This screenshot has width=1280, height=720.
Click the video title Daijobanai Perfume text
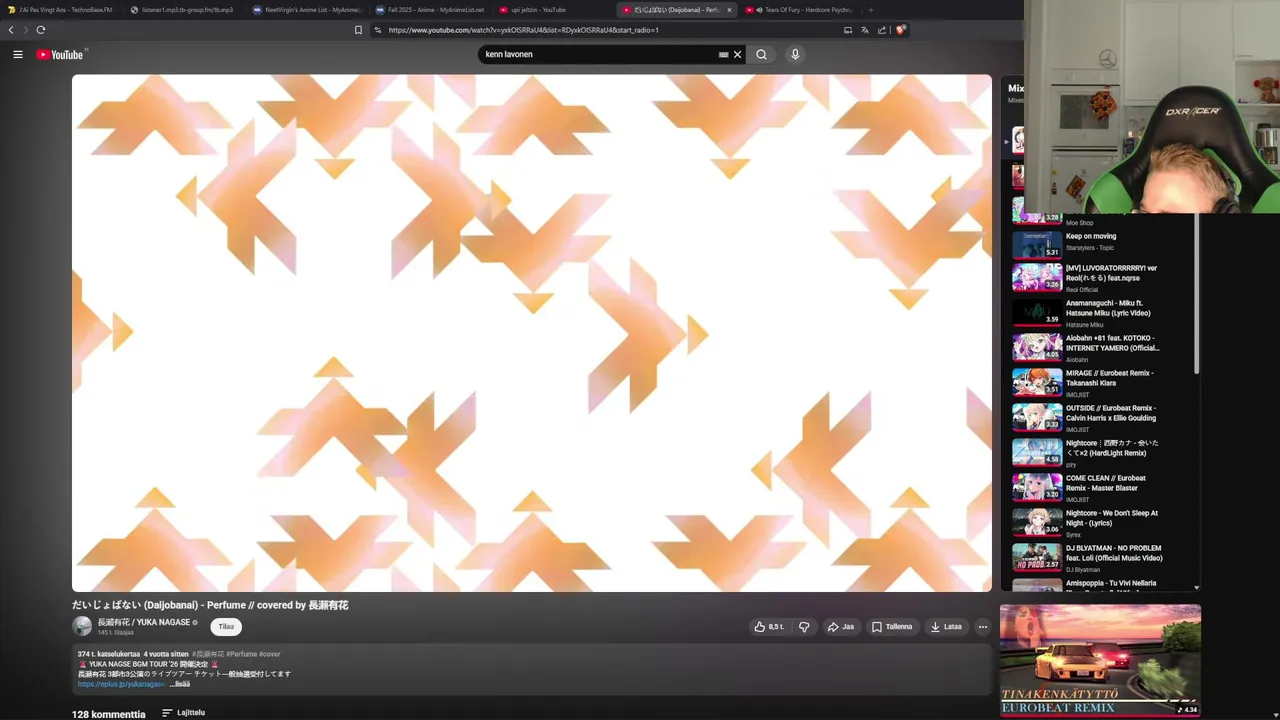(x=210, y=605)
